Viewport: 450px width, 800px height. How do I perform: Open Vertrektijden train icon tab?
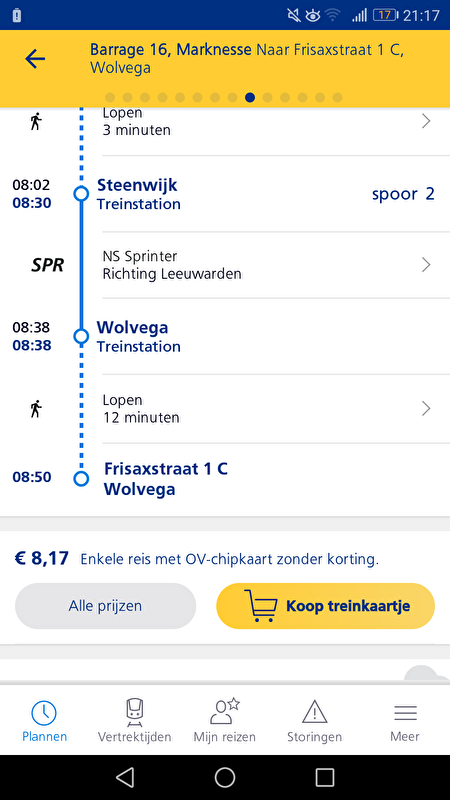coord(135,712)
